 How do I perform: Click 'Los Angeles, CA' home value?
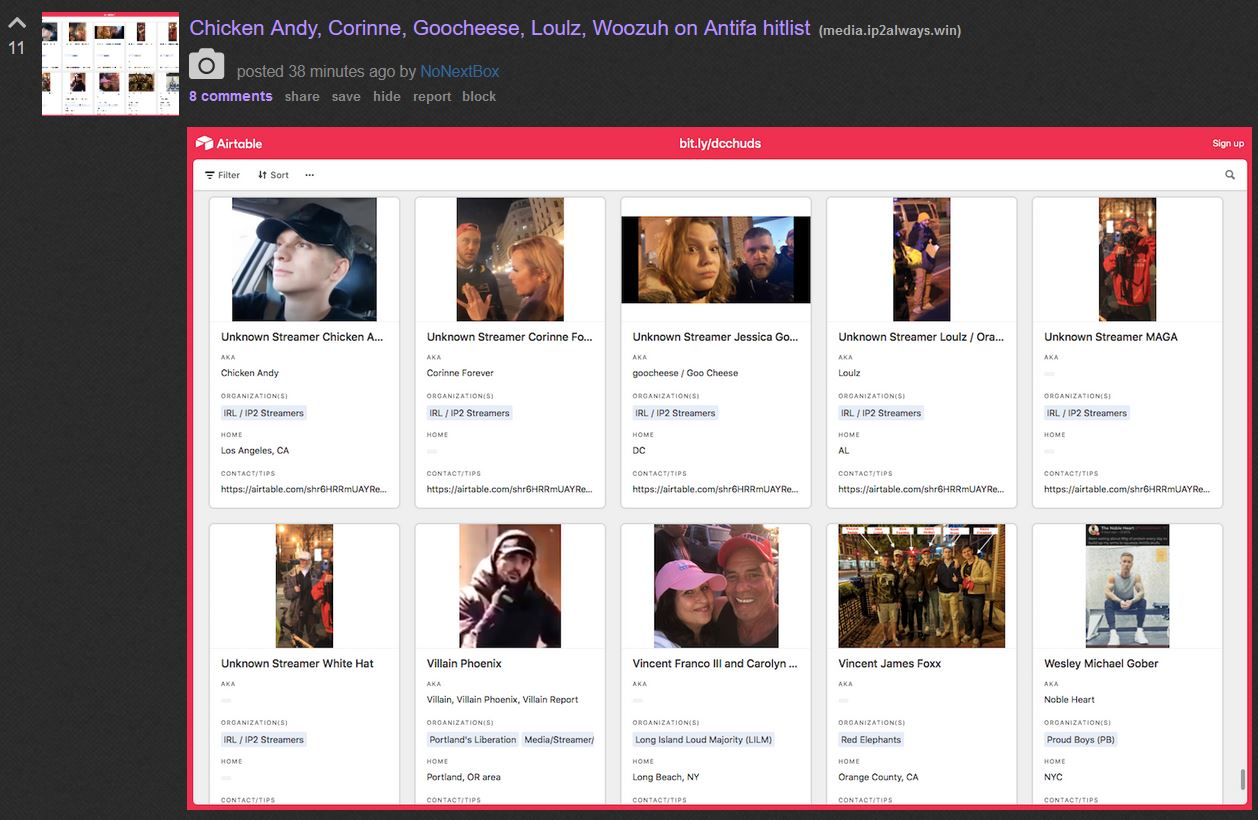[255, 451]
